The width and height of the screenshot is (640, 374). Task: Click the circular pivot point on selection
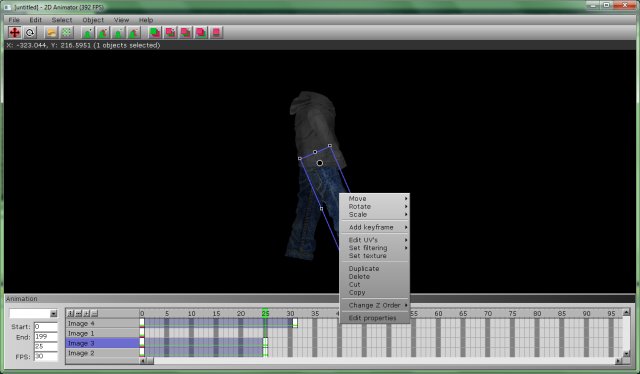point(320,163)
